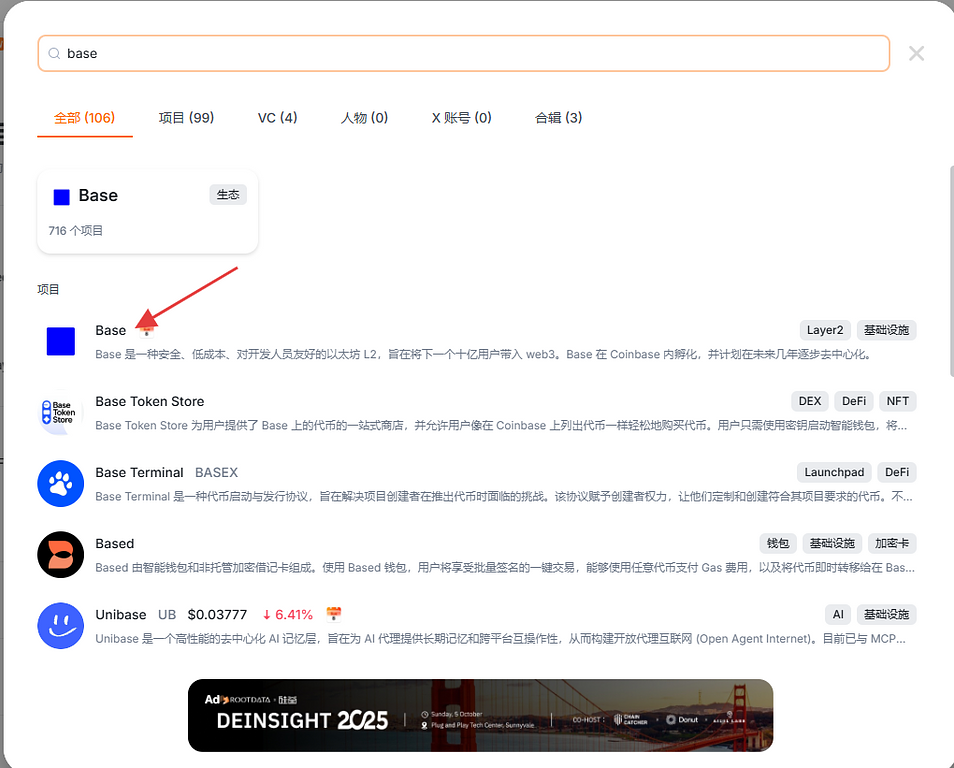Close the search dialog with X
This screenshot has width=954, height=768.
[916, 54]
